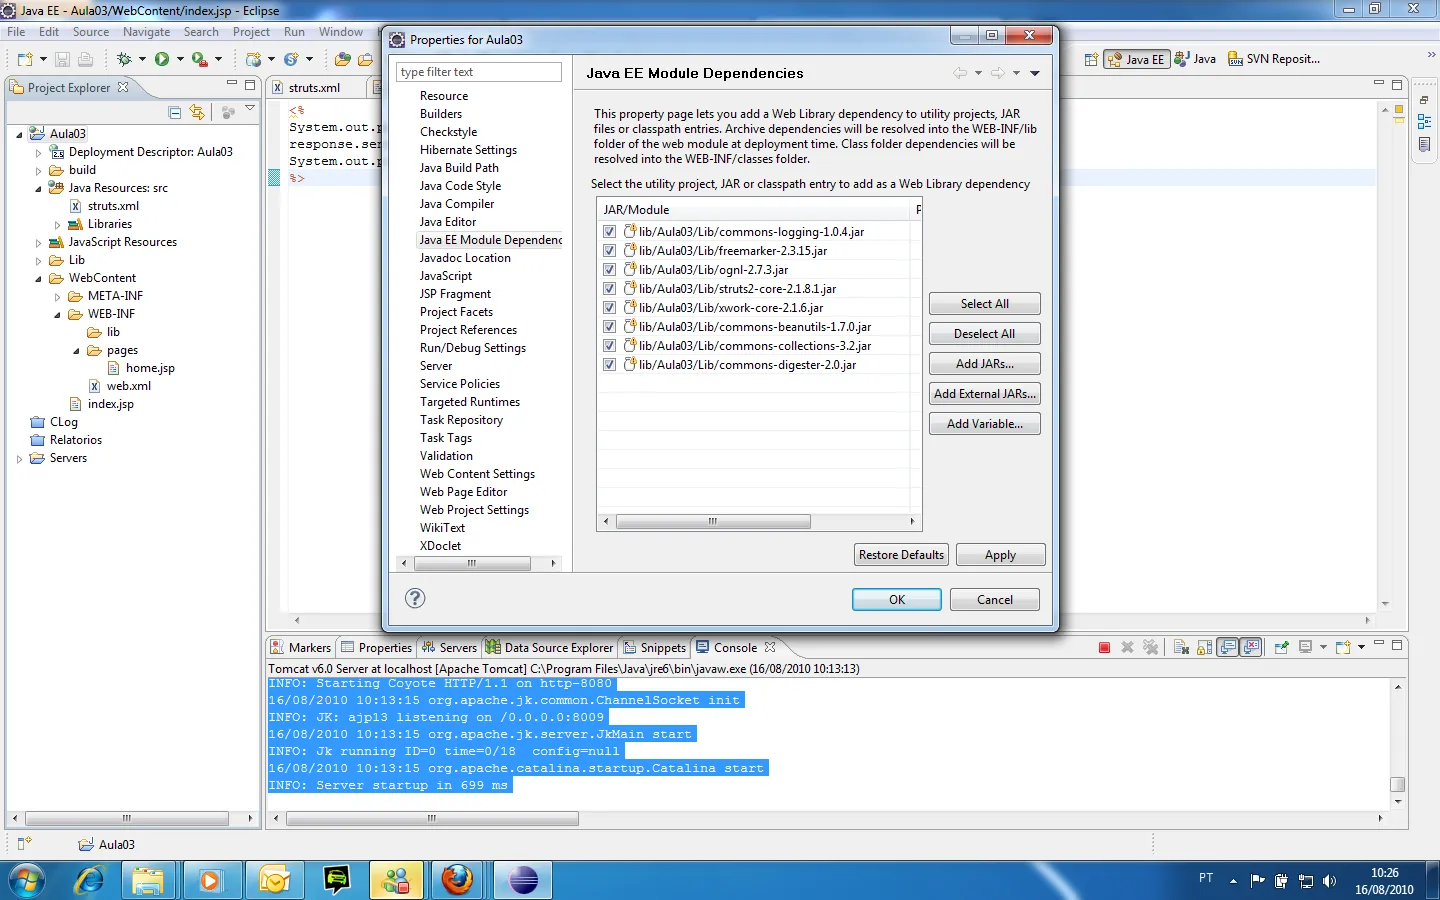Viewport: 1440px width, 900px height.
Task: Expand the Servers project node
Action: point(19,458)
